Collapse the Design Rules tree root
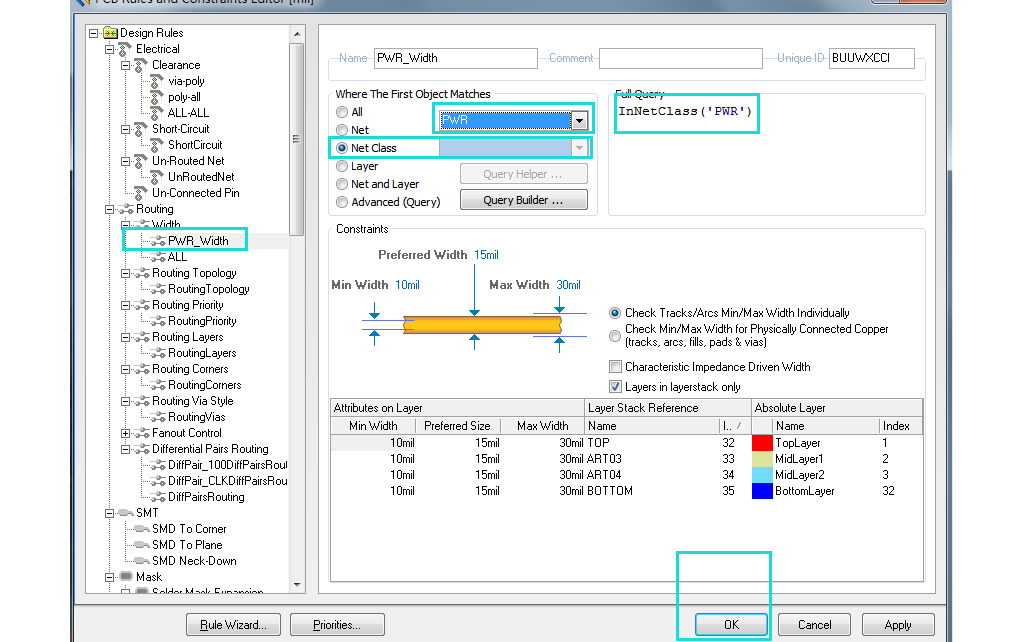This screenshot has height=642, width=1024. pos(93,33)
